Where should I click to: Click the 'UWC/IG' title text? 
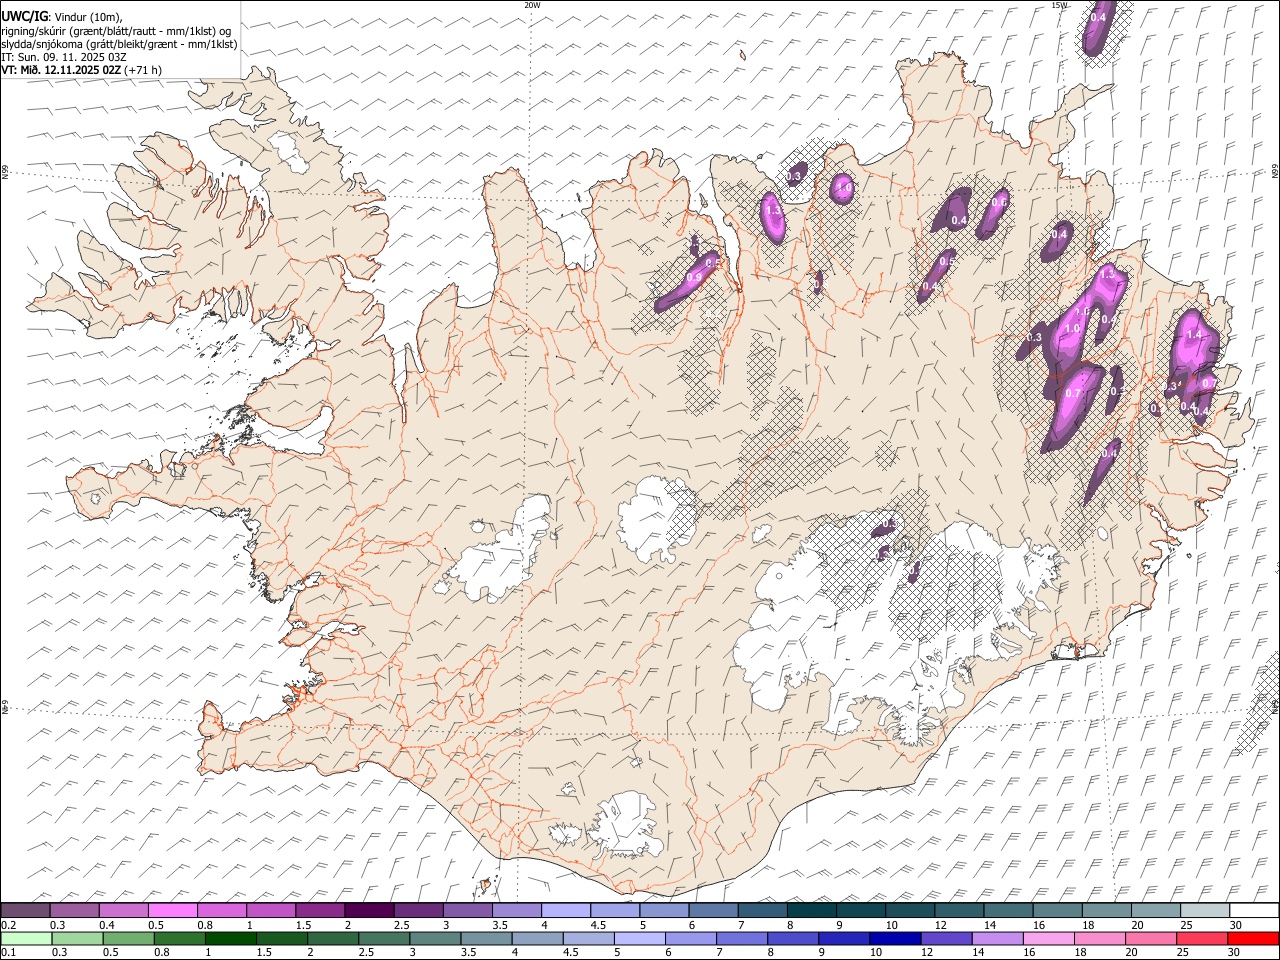[x=24, y=17]
